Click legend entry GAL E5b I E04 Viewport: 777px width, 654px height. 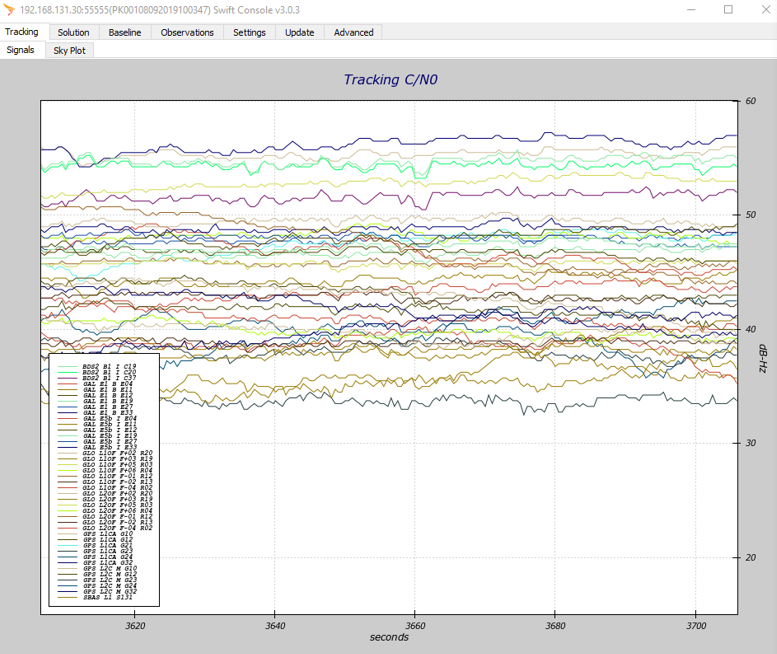tap(97, 418)
